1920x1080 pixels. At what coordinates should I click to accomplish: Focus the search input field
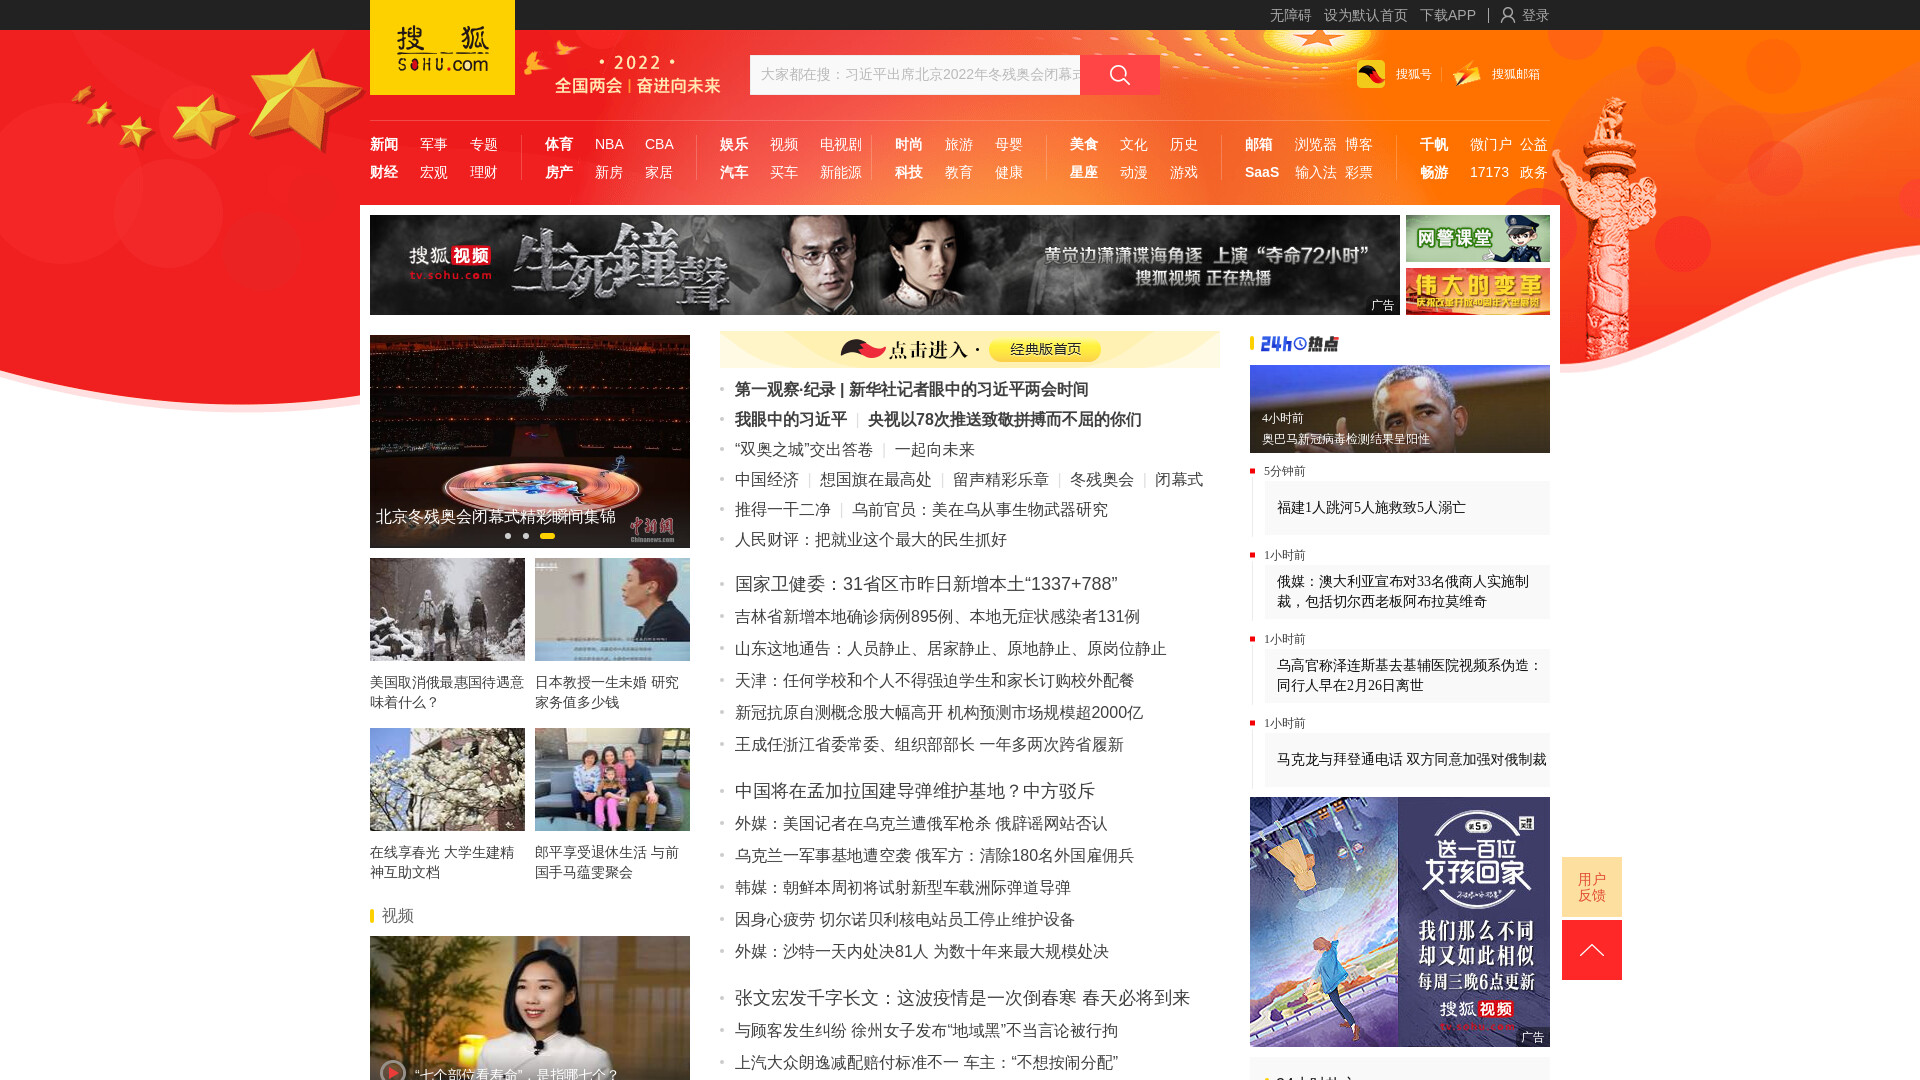pyautogui.click(x=915, y=75)
